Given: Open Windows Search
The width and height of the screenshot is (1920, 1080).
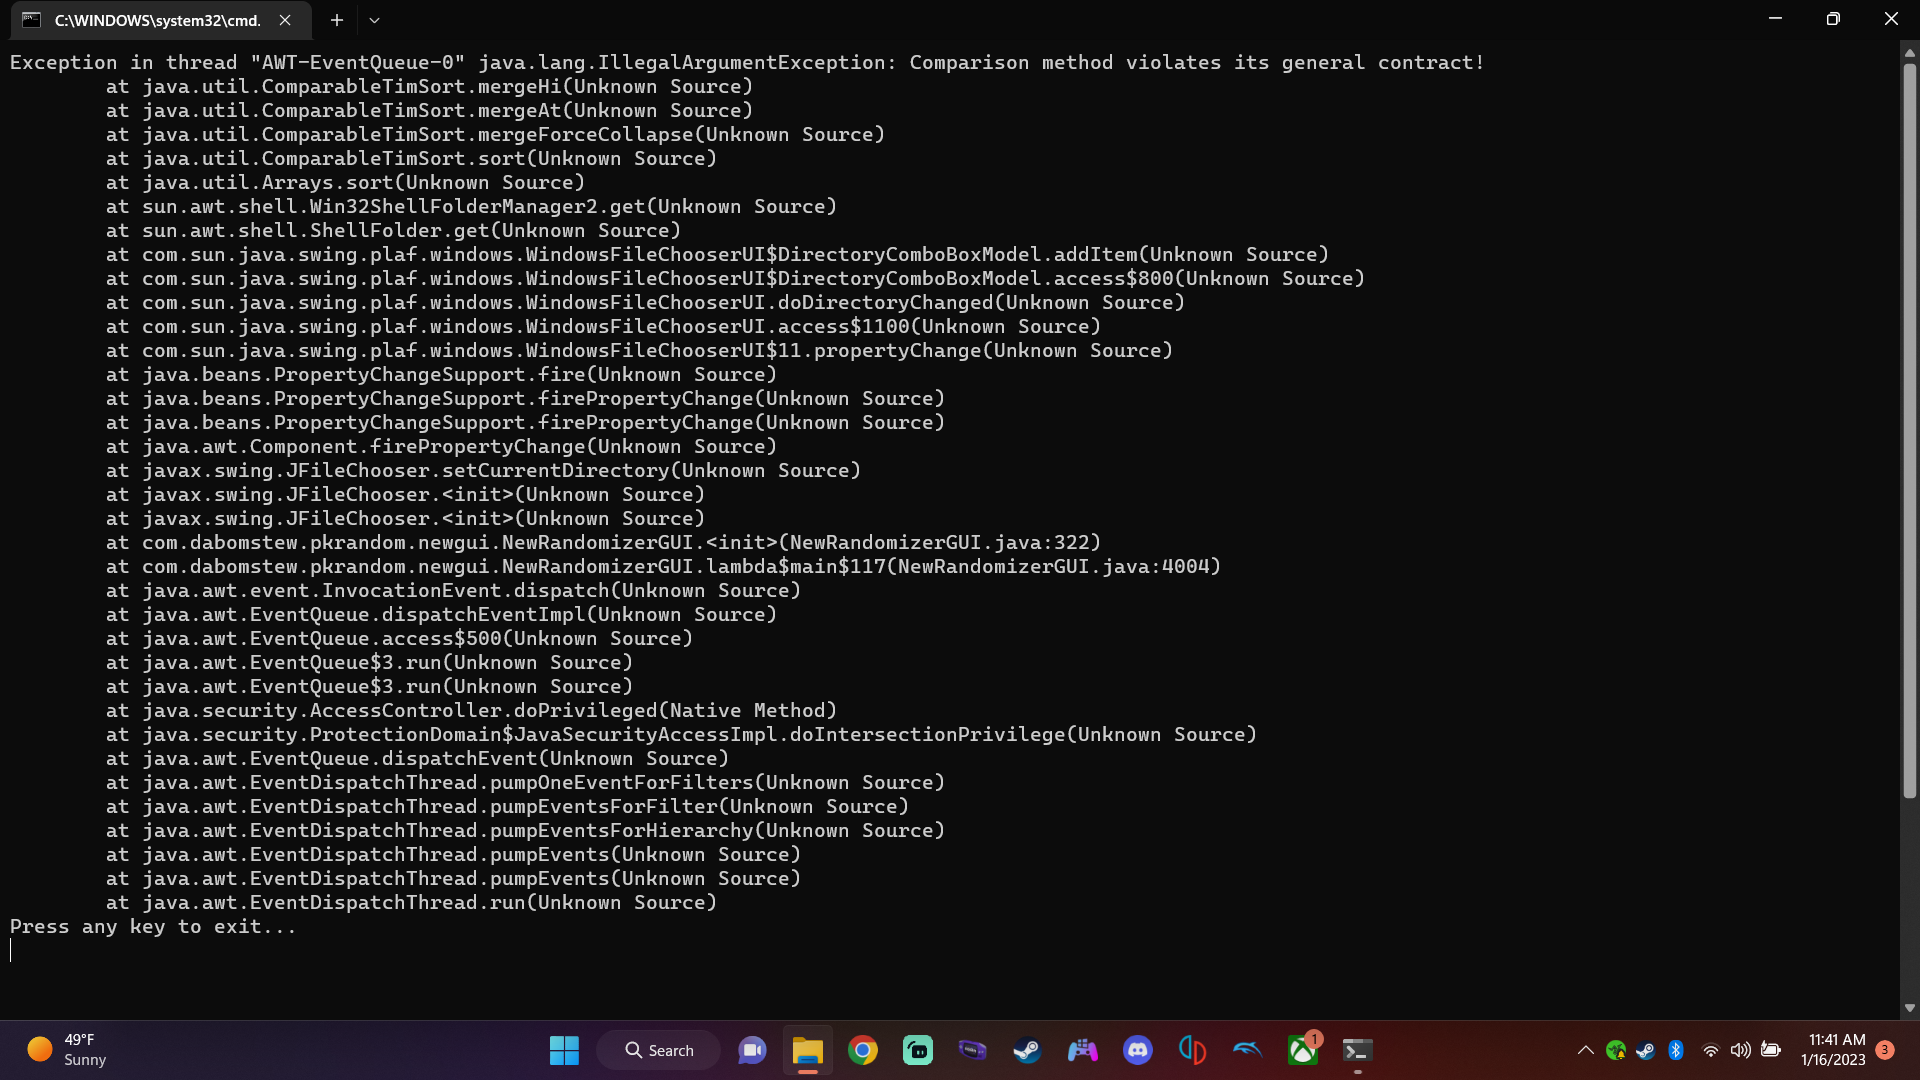Looking at the screenshot, I should click(658, 1050).
